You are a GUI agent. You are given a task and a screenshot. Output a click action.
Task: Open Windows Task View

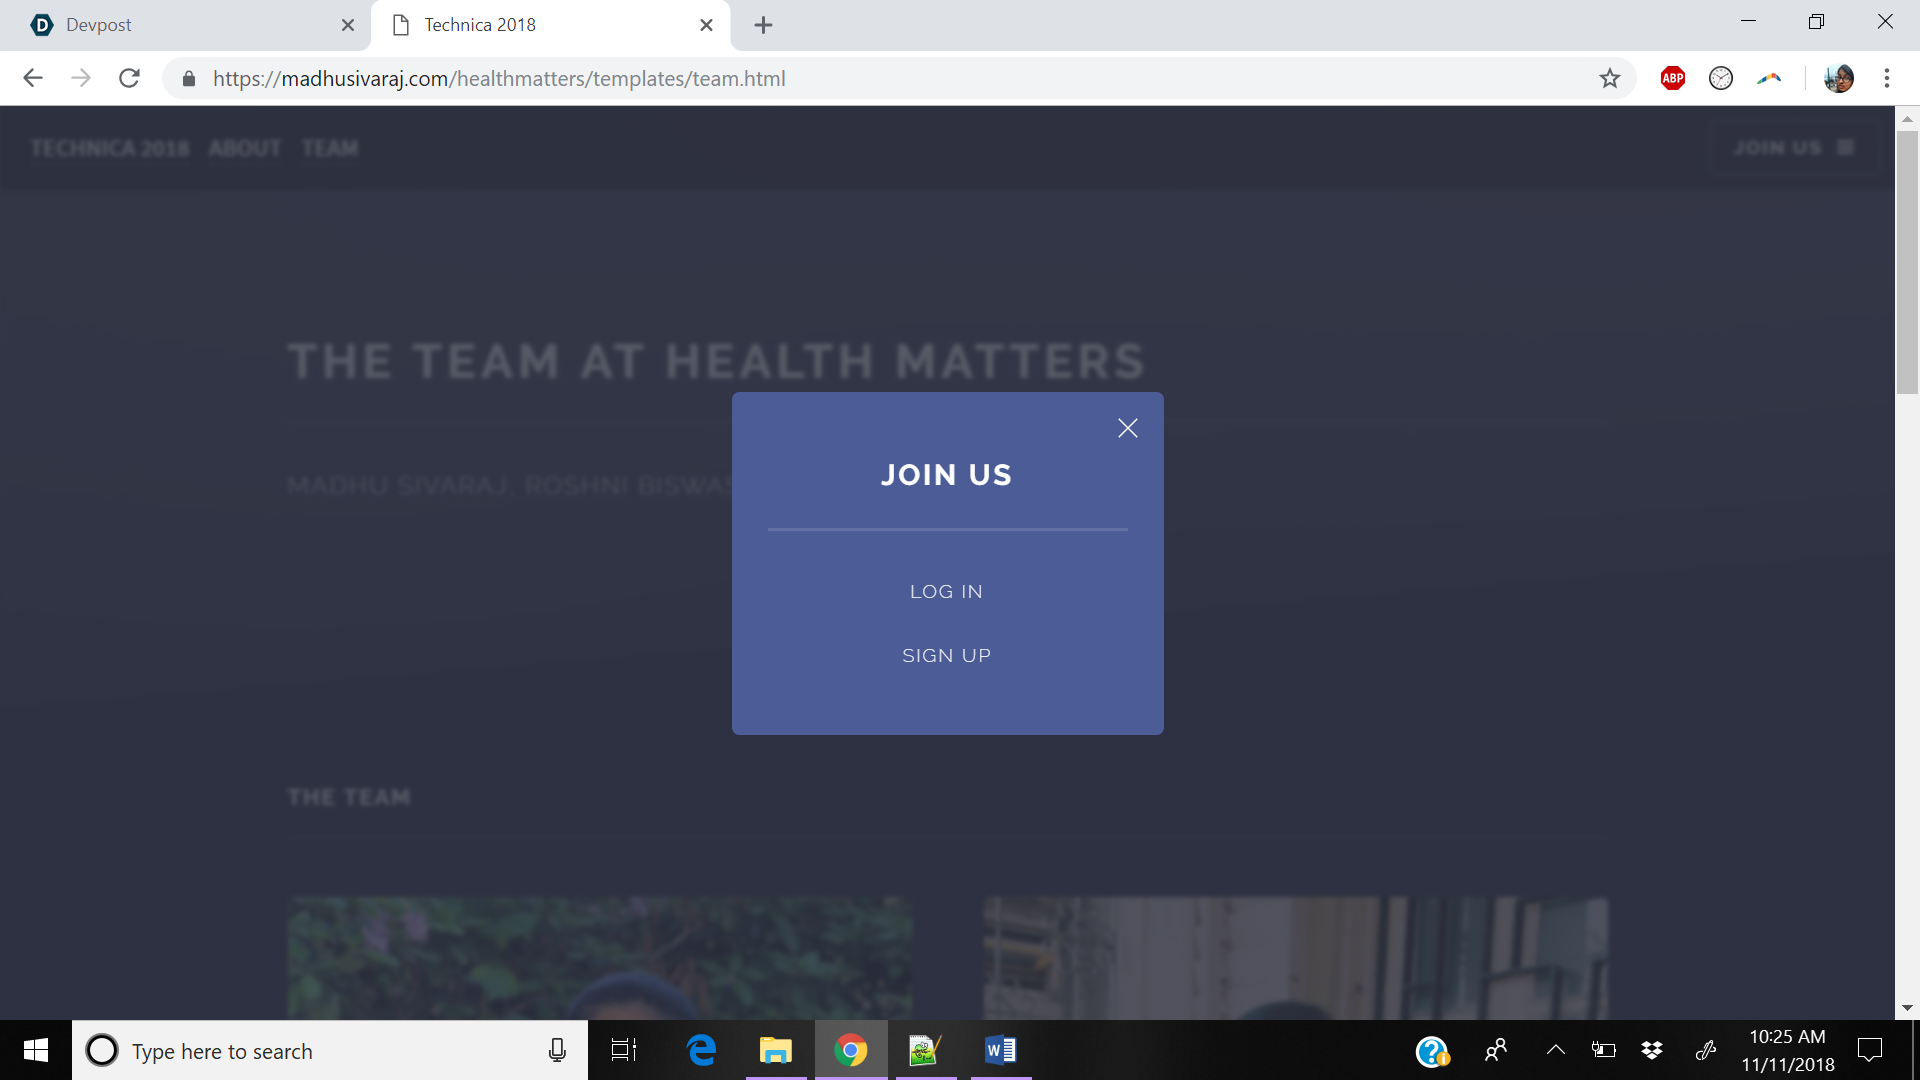coord(624,1050)
